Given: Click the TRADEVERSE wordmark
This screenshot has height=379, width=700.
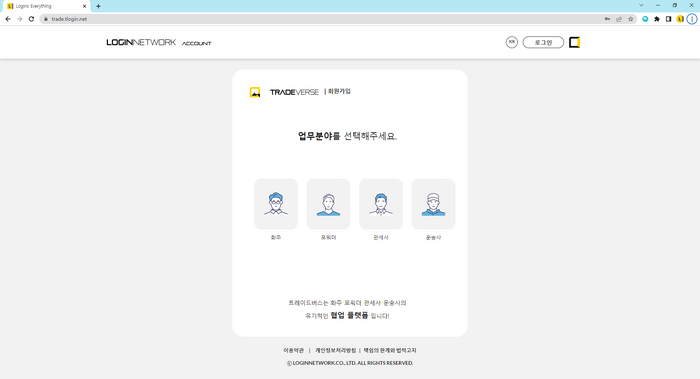Looking at the screenshot, I should (x=294, y=92).
